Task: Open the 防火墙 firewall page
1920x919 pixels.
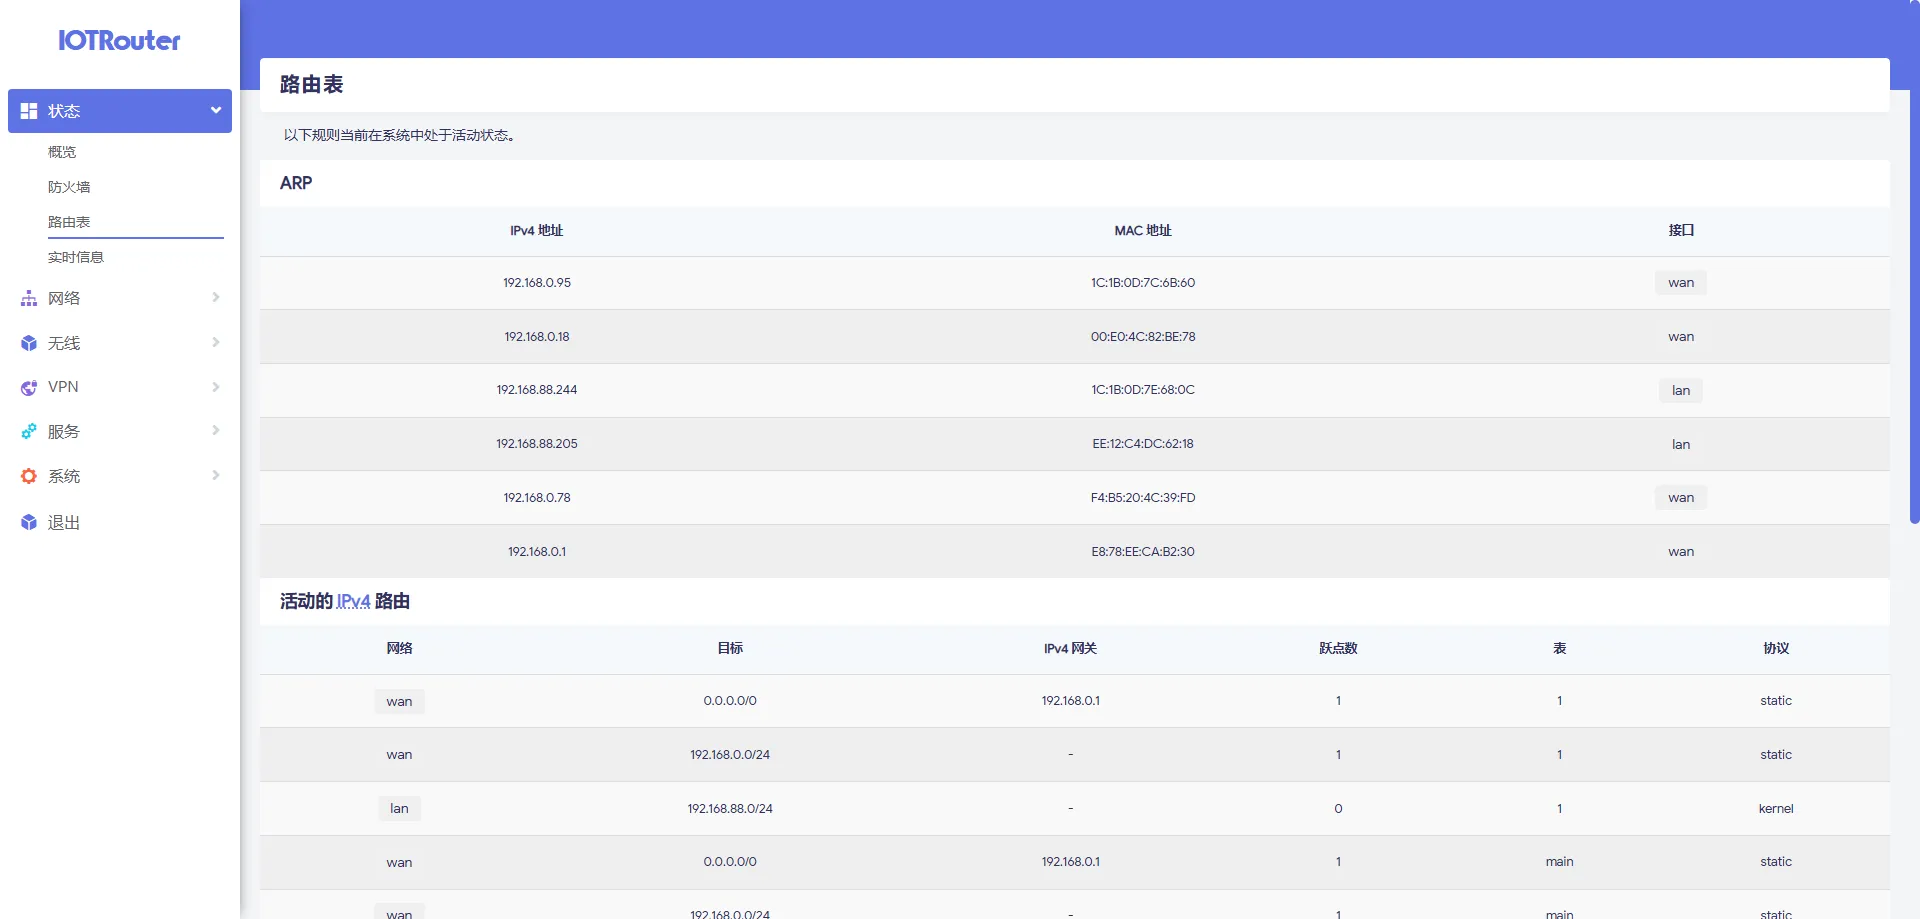Action: 69,187
